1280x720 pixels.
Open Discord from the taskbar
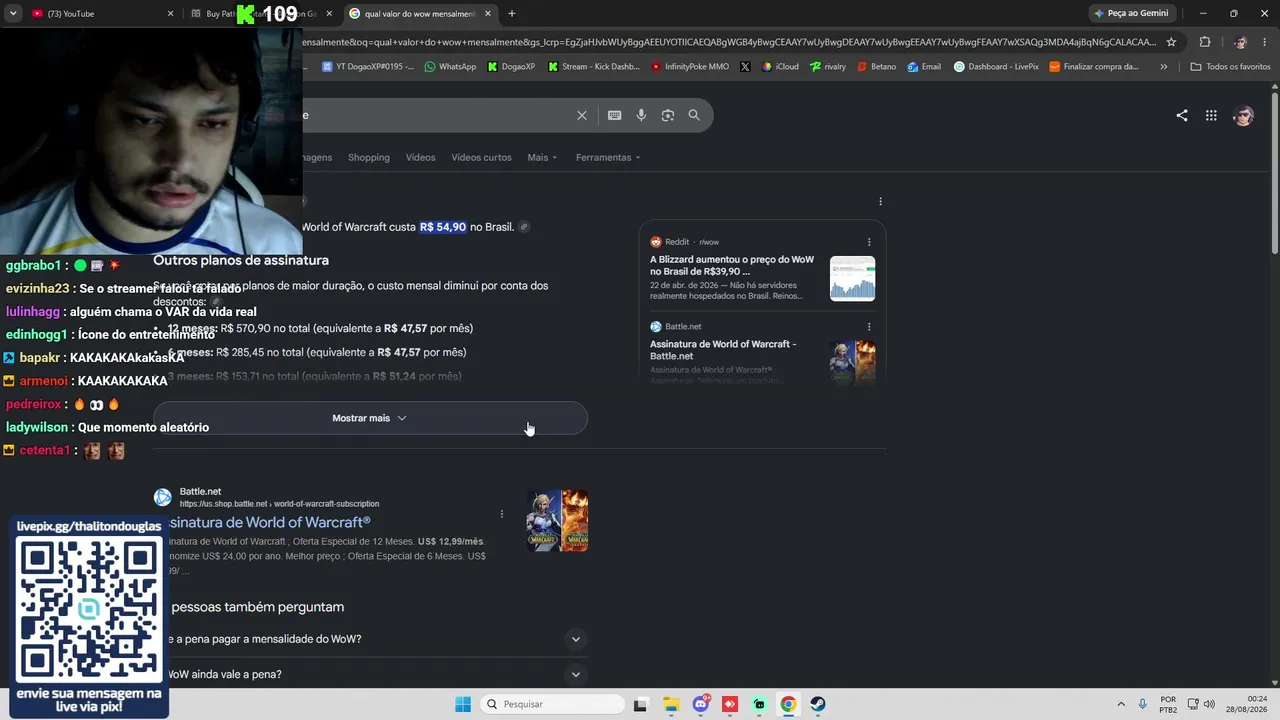[x=701, y=704]
